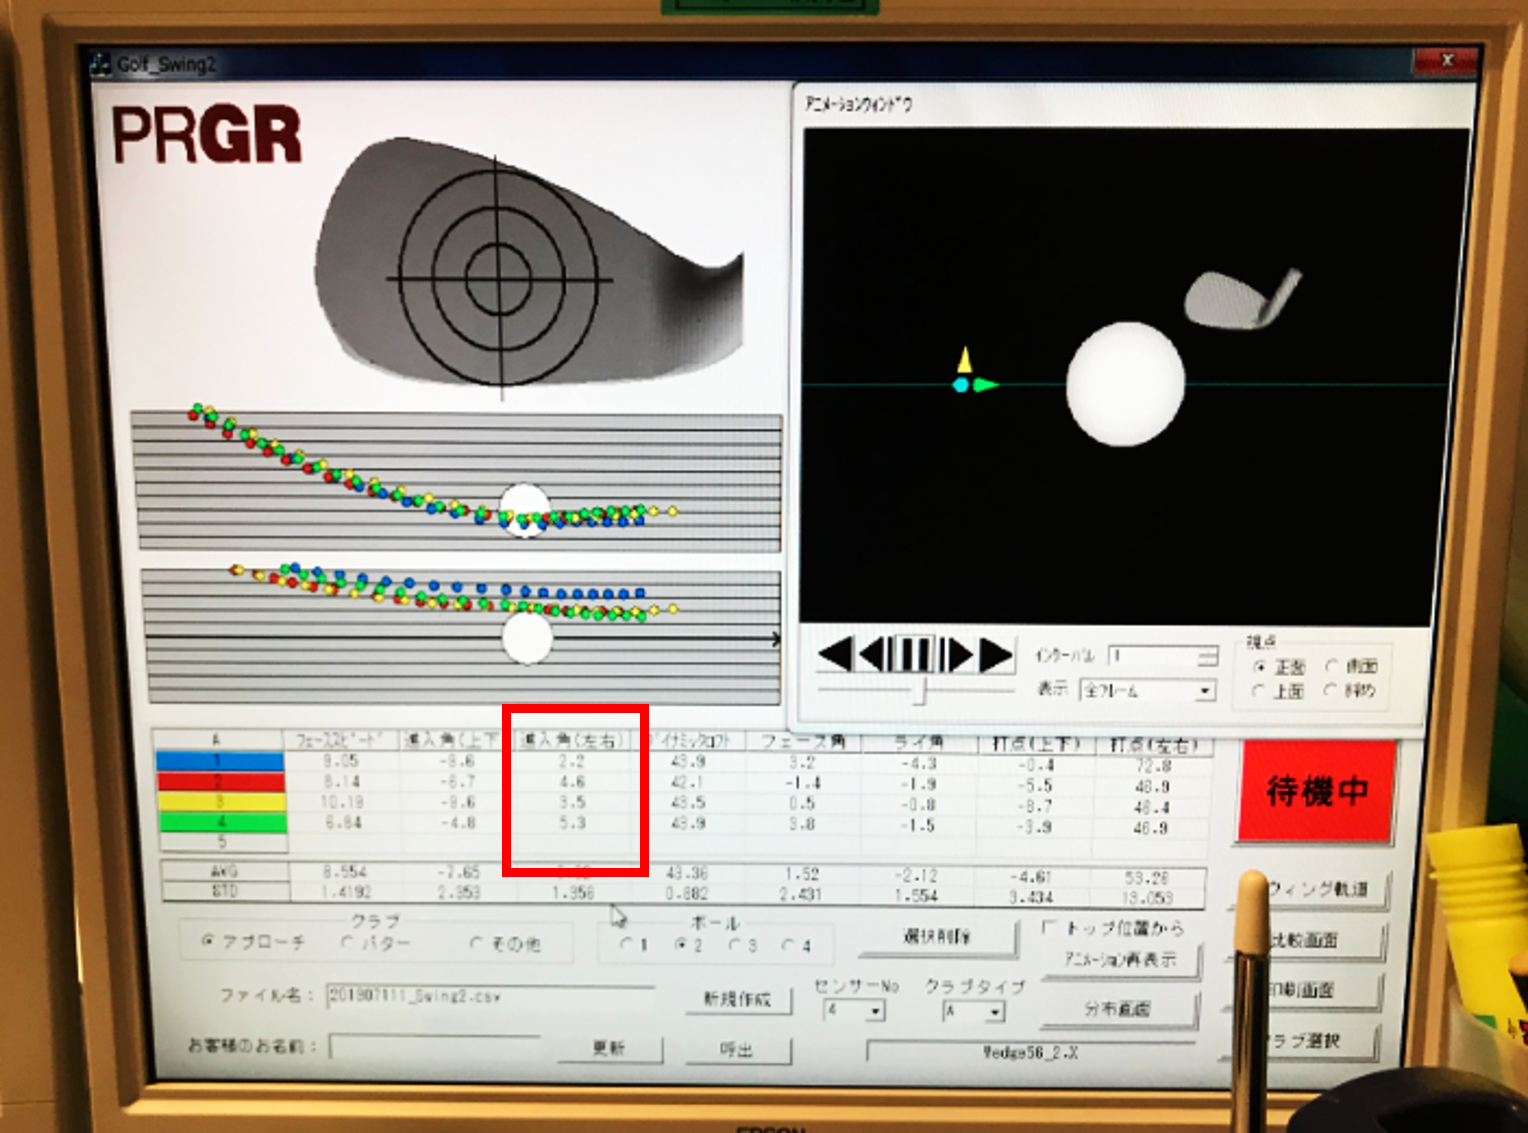Choose ball option 2
This screenshot has height=1133, width=1528.
pos(680,944)
